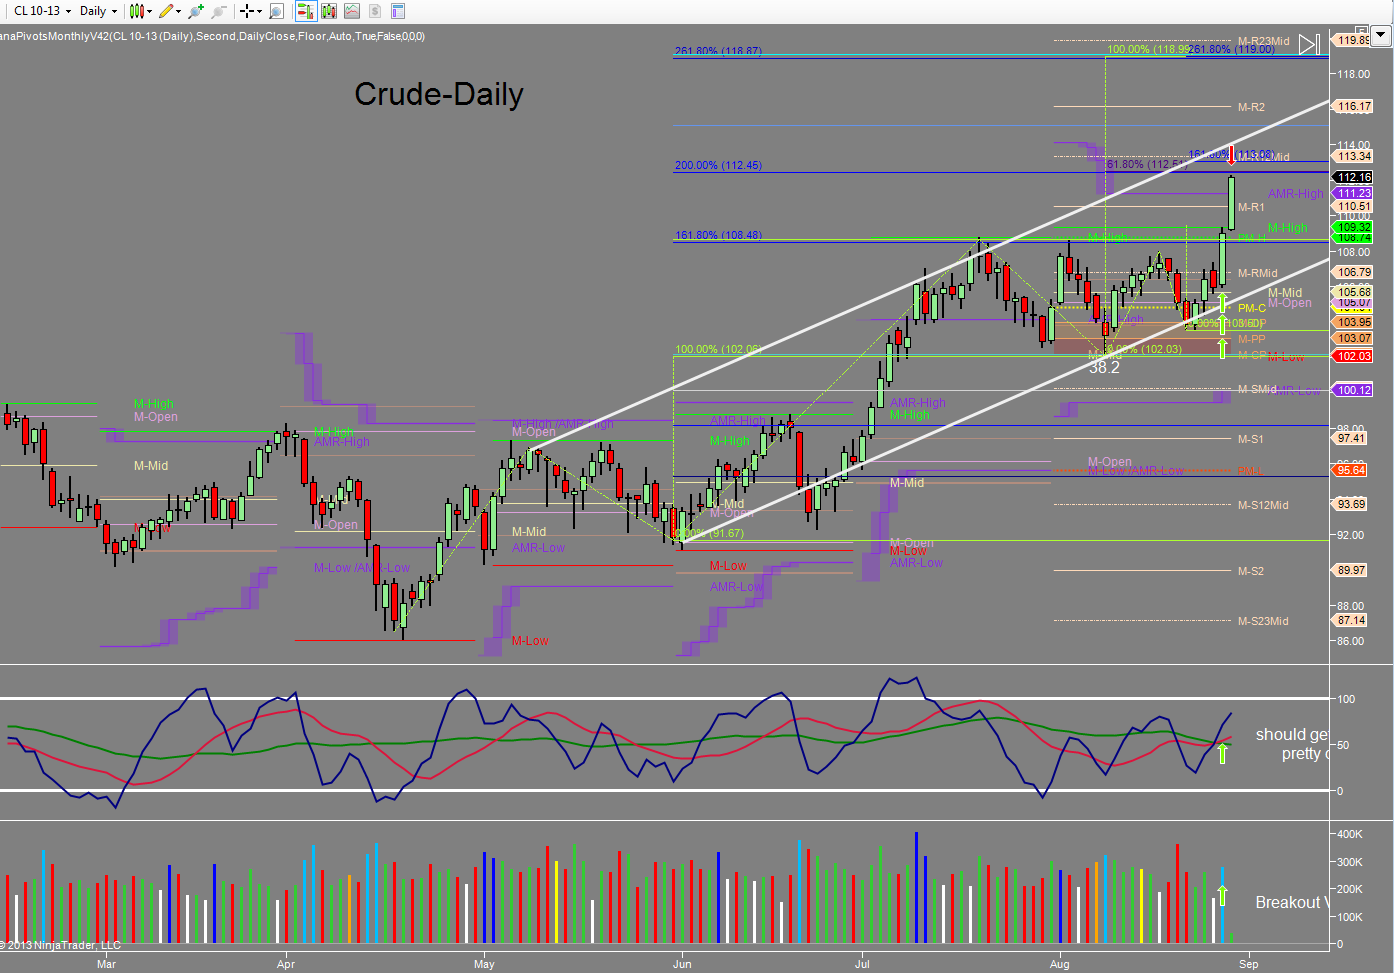The image size is (1394, 973).
Task: Click the 'should ge' annotation in oscillator panel
Action: pos(1292,735)
